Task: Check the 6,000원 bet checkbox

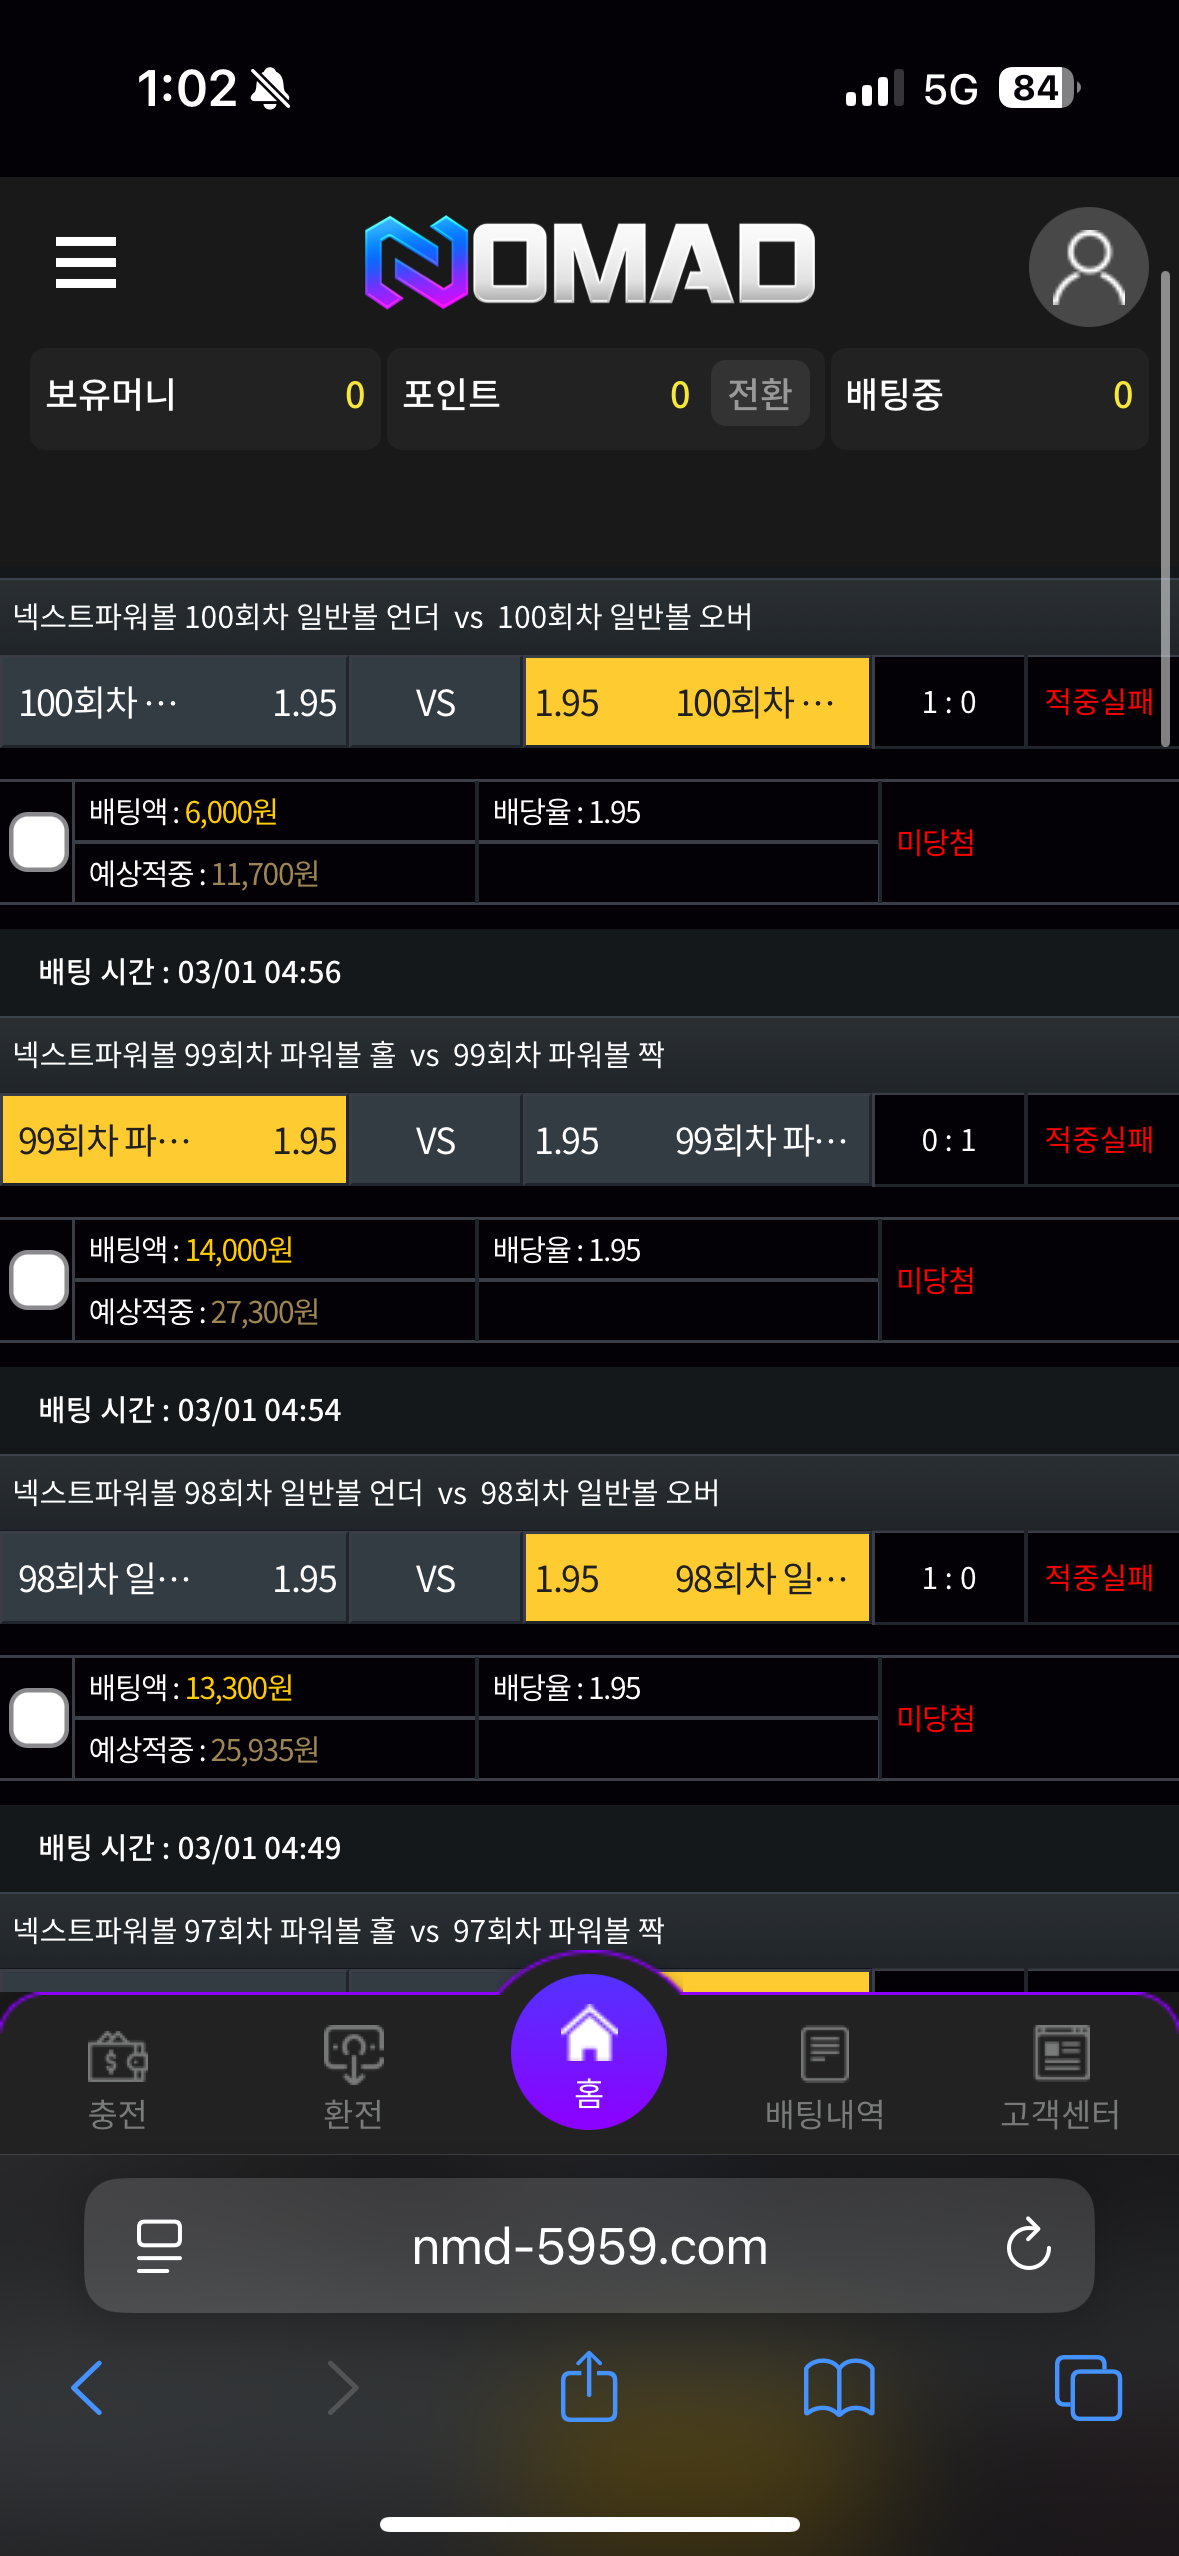Action: click(x=39, y=842)
